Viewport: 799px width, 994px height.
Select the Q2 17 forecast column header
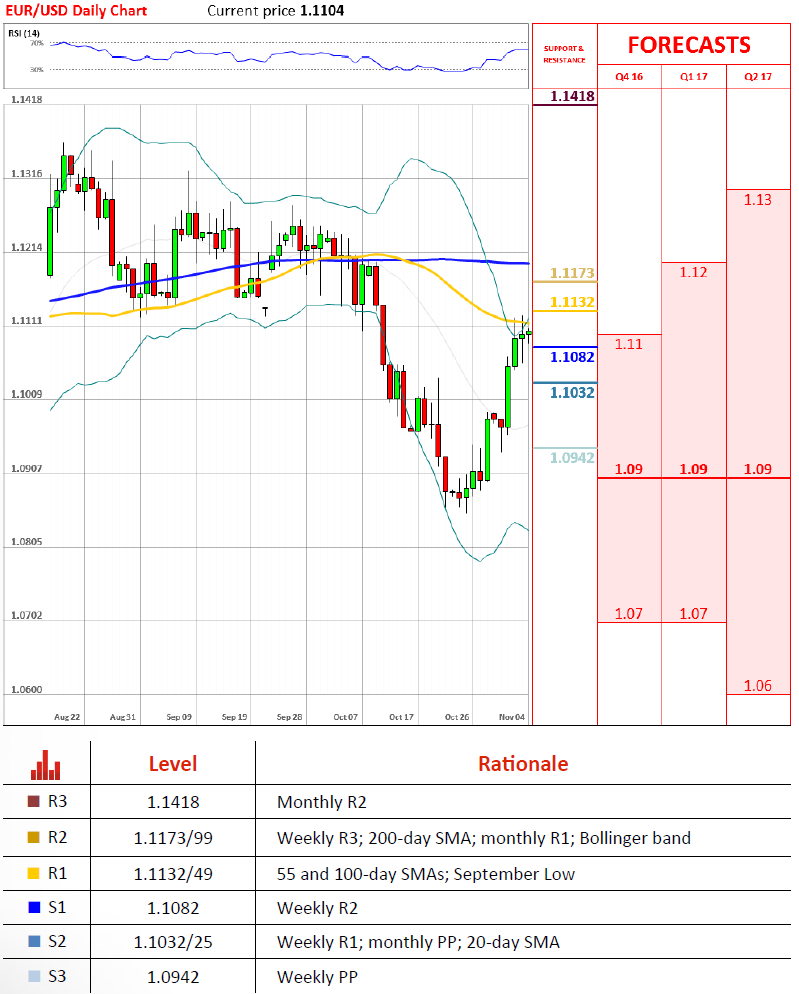[x=758, y=77]
